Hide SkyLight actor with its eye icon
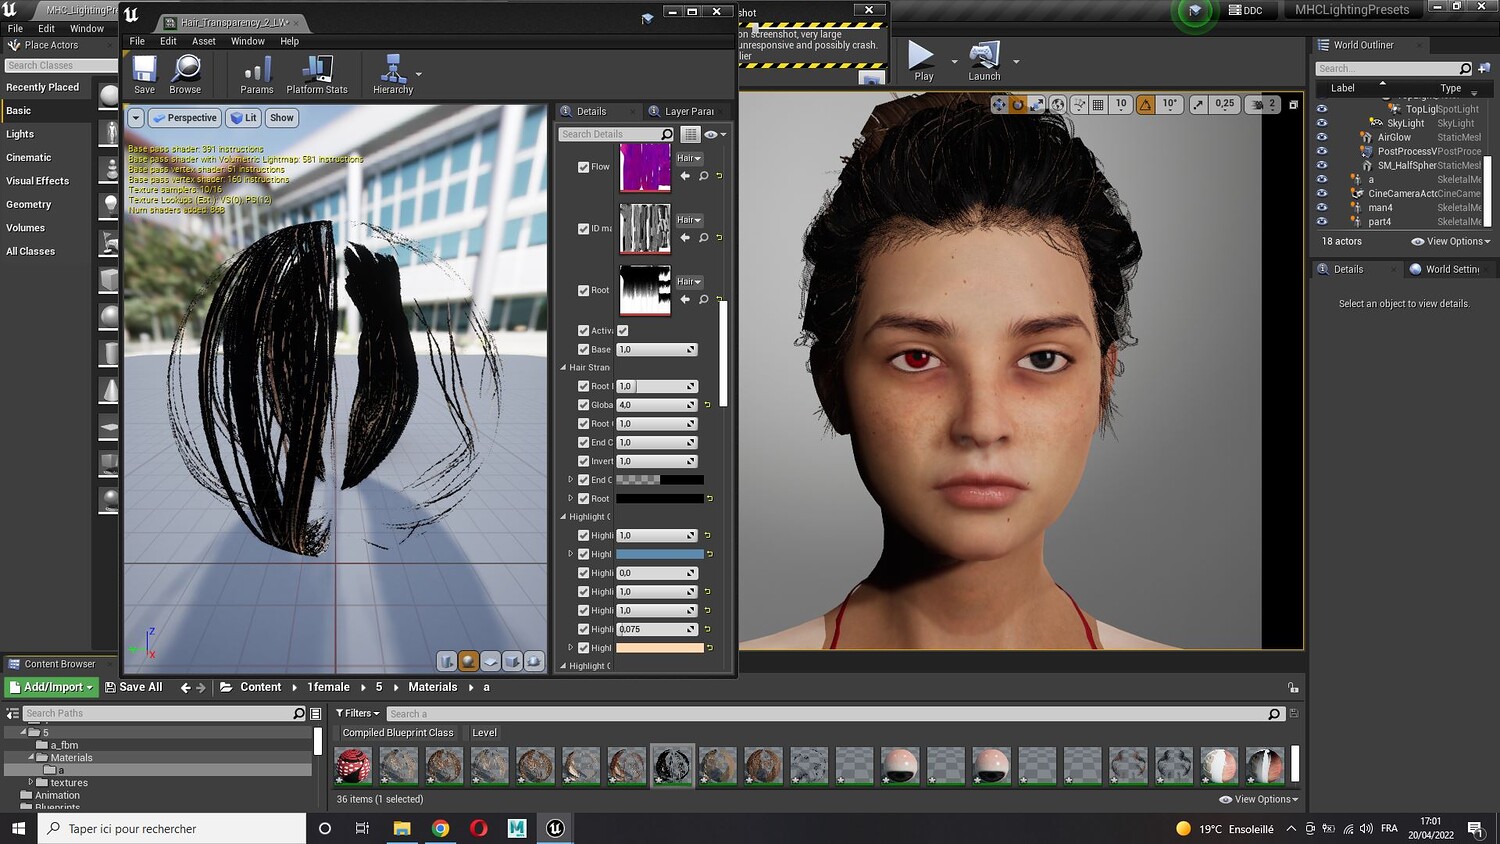Image resolution: width=1500 pixels, height=844 pixels. pos(1322,123)
